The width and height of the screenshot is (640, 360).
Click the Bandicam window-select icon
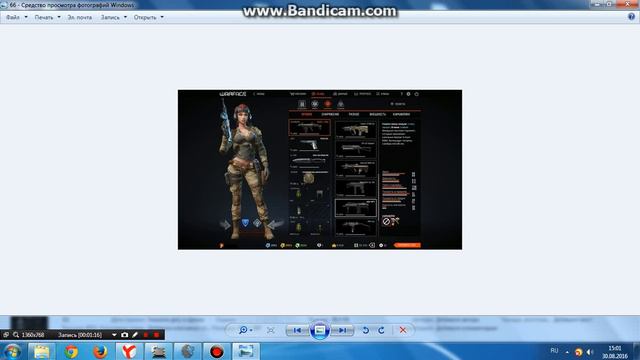pyautogui.click(x=6, y=335)
